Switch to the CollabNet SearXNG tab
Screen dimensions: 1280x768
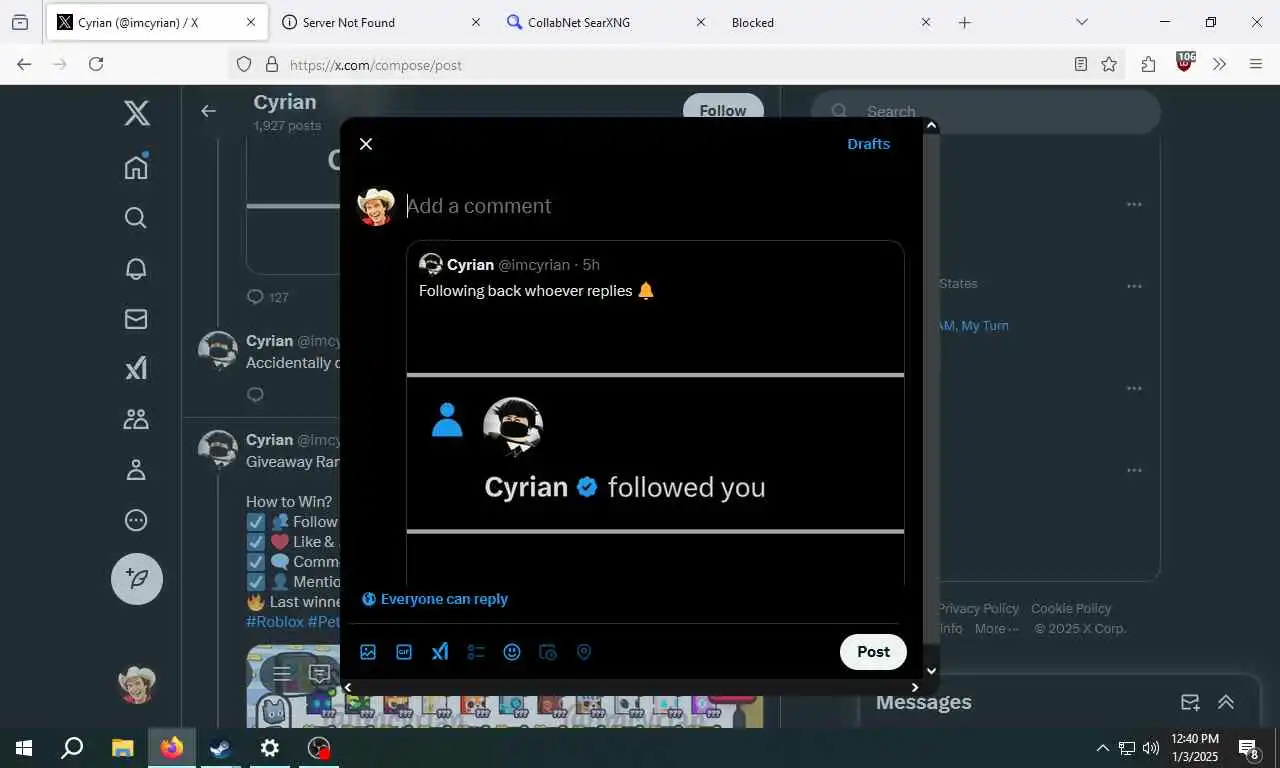(606, 22)
